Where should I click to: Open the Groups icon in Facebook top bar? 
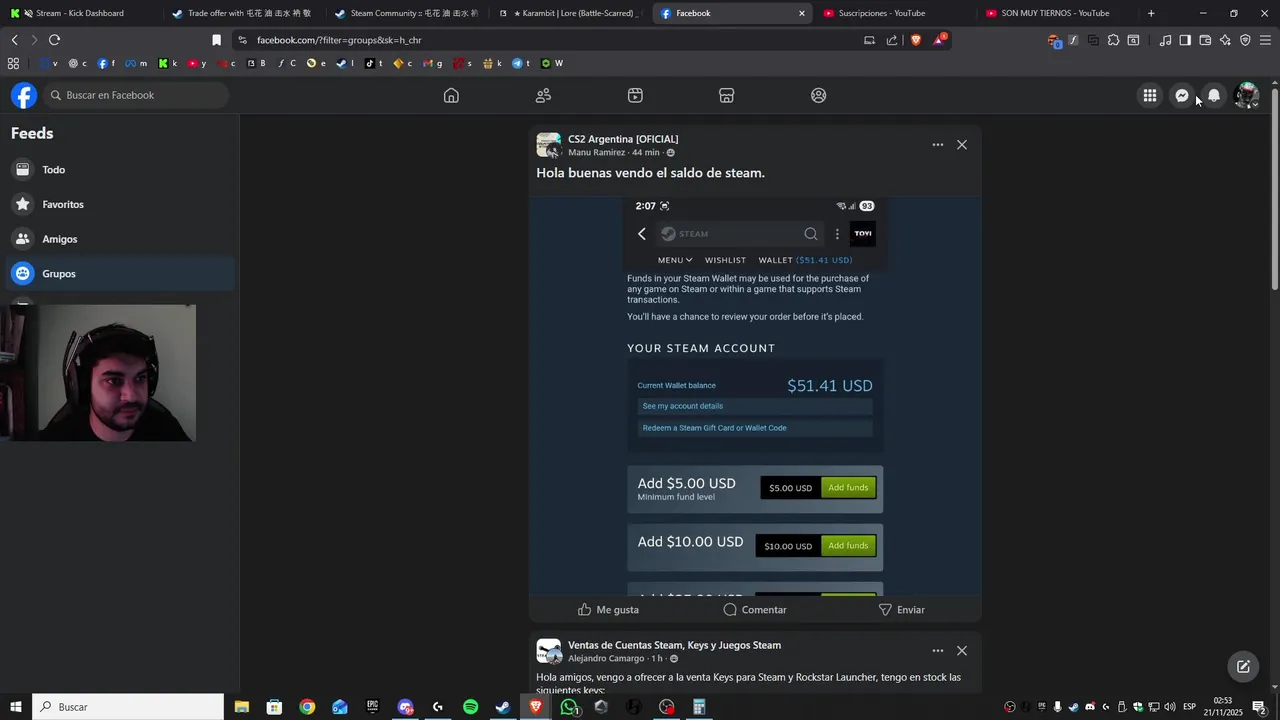click(x=819, y=95)
